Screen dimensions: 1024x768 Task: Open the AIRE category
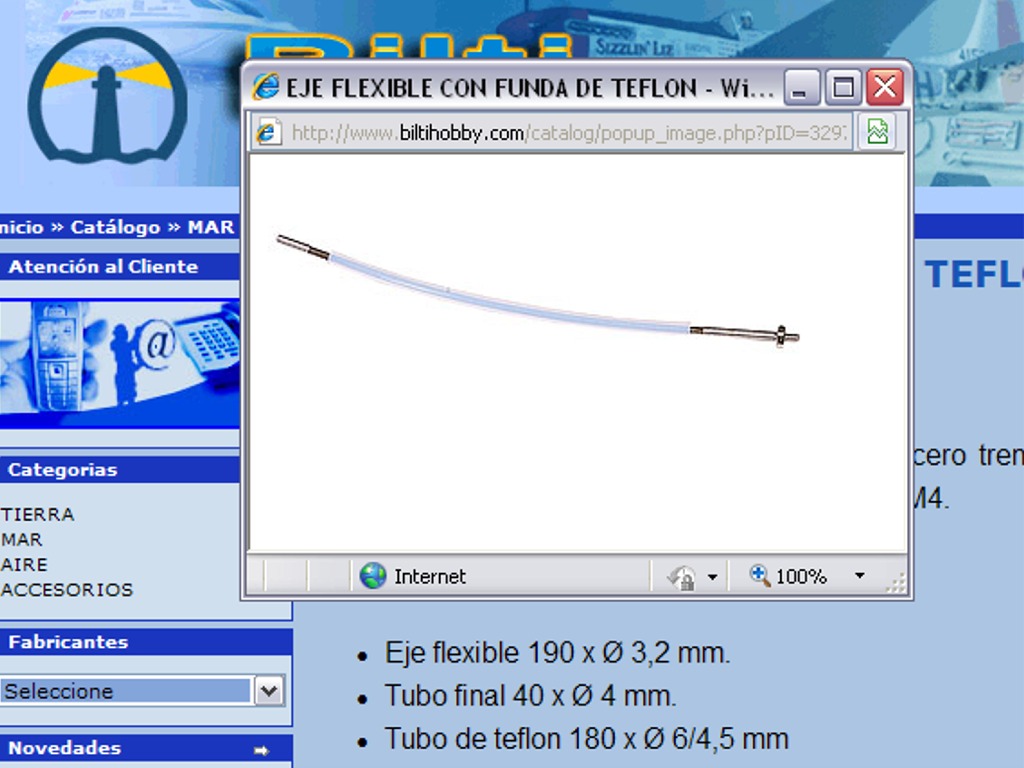[24, 564]
